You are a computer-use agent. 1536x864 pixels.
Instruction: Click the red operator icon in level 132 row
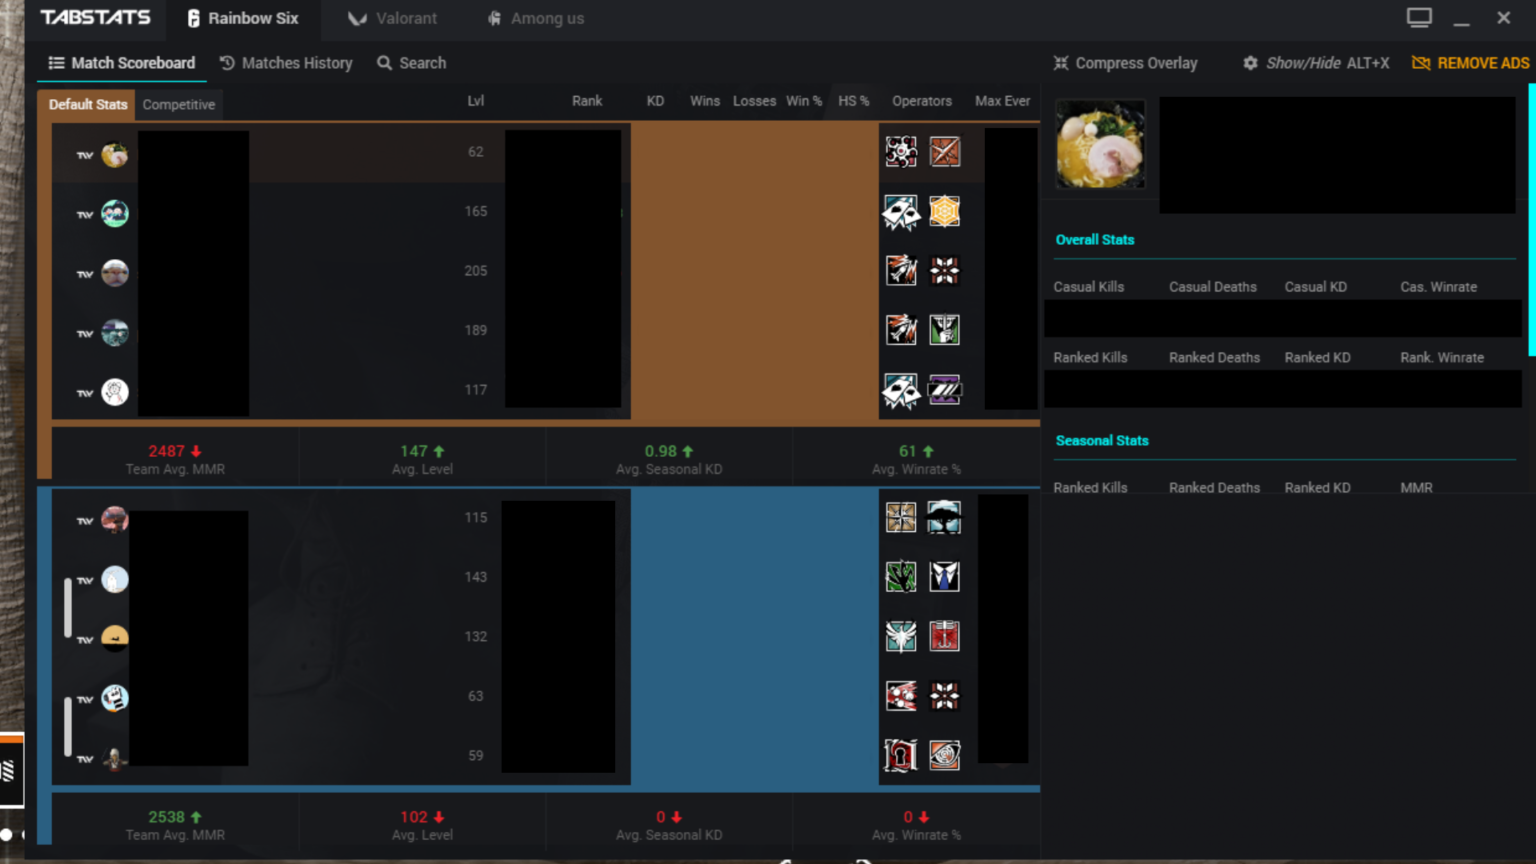point(944,636)
